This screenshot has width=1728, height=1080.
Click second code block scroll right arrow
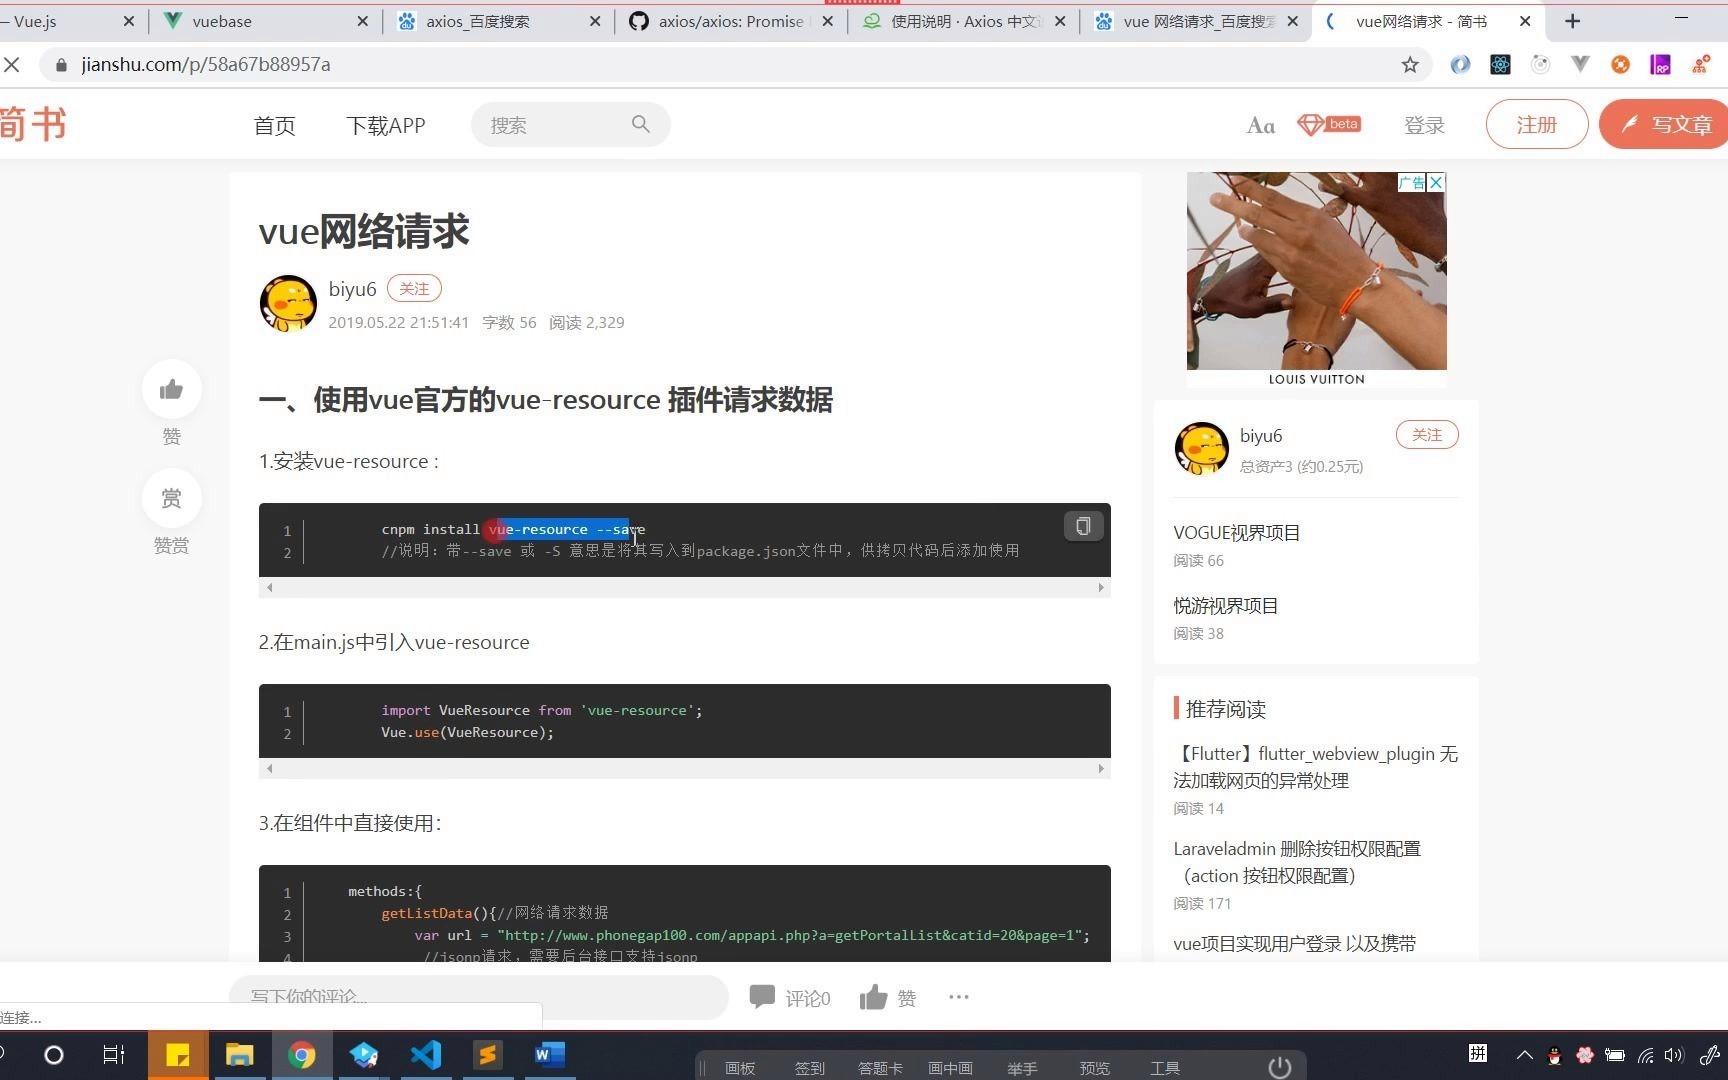click(1101, 768)
